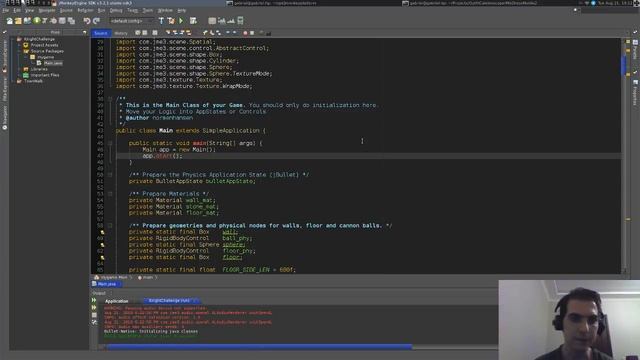This screenshot has height=360, width=640.
Task: Open the Navigator side panel tab
Action: tap(4, 118)
